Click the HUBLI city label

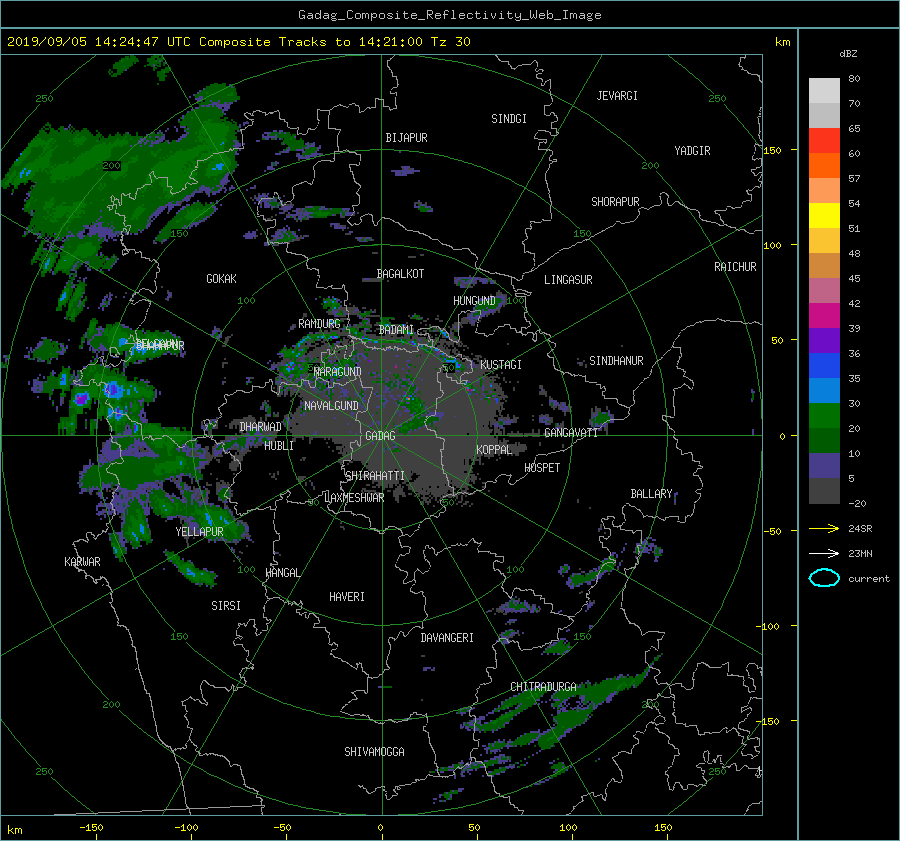tap(279, 446)
